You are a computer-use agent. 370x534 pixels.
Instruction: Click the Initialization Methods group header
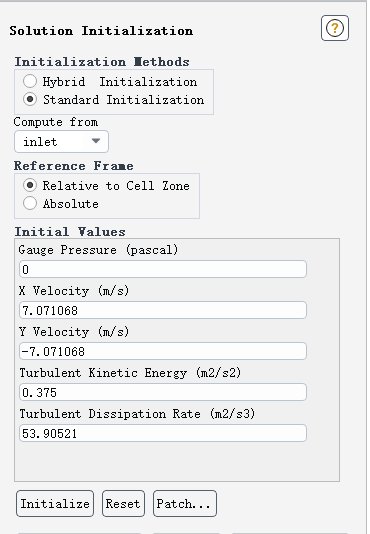(102, 62)
